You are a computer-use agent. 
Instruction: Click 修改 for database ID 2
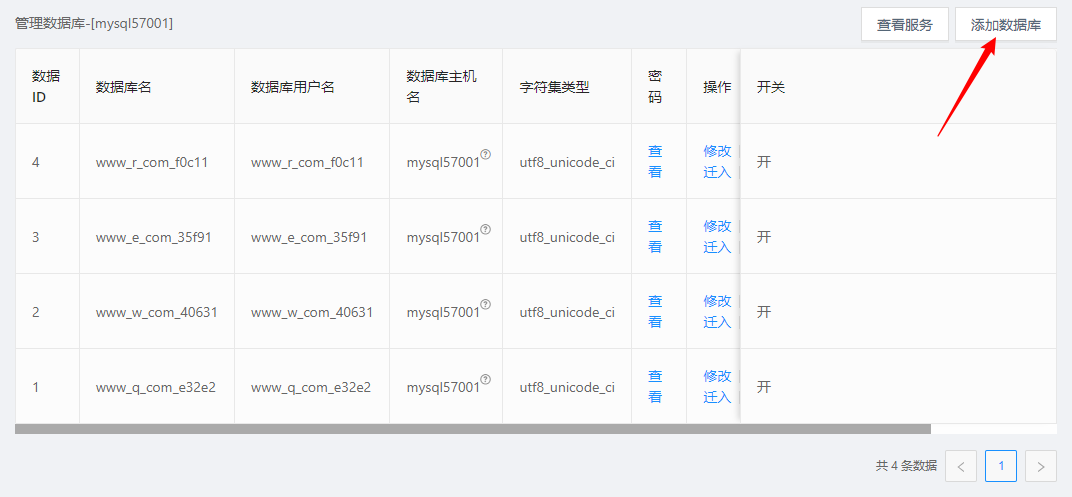(x=717, y=301)
